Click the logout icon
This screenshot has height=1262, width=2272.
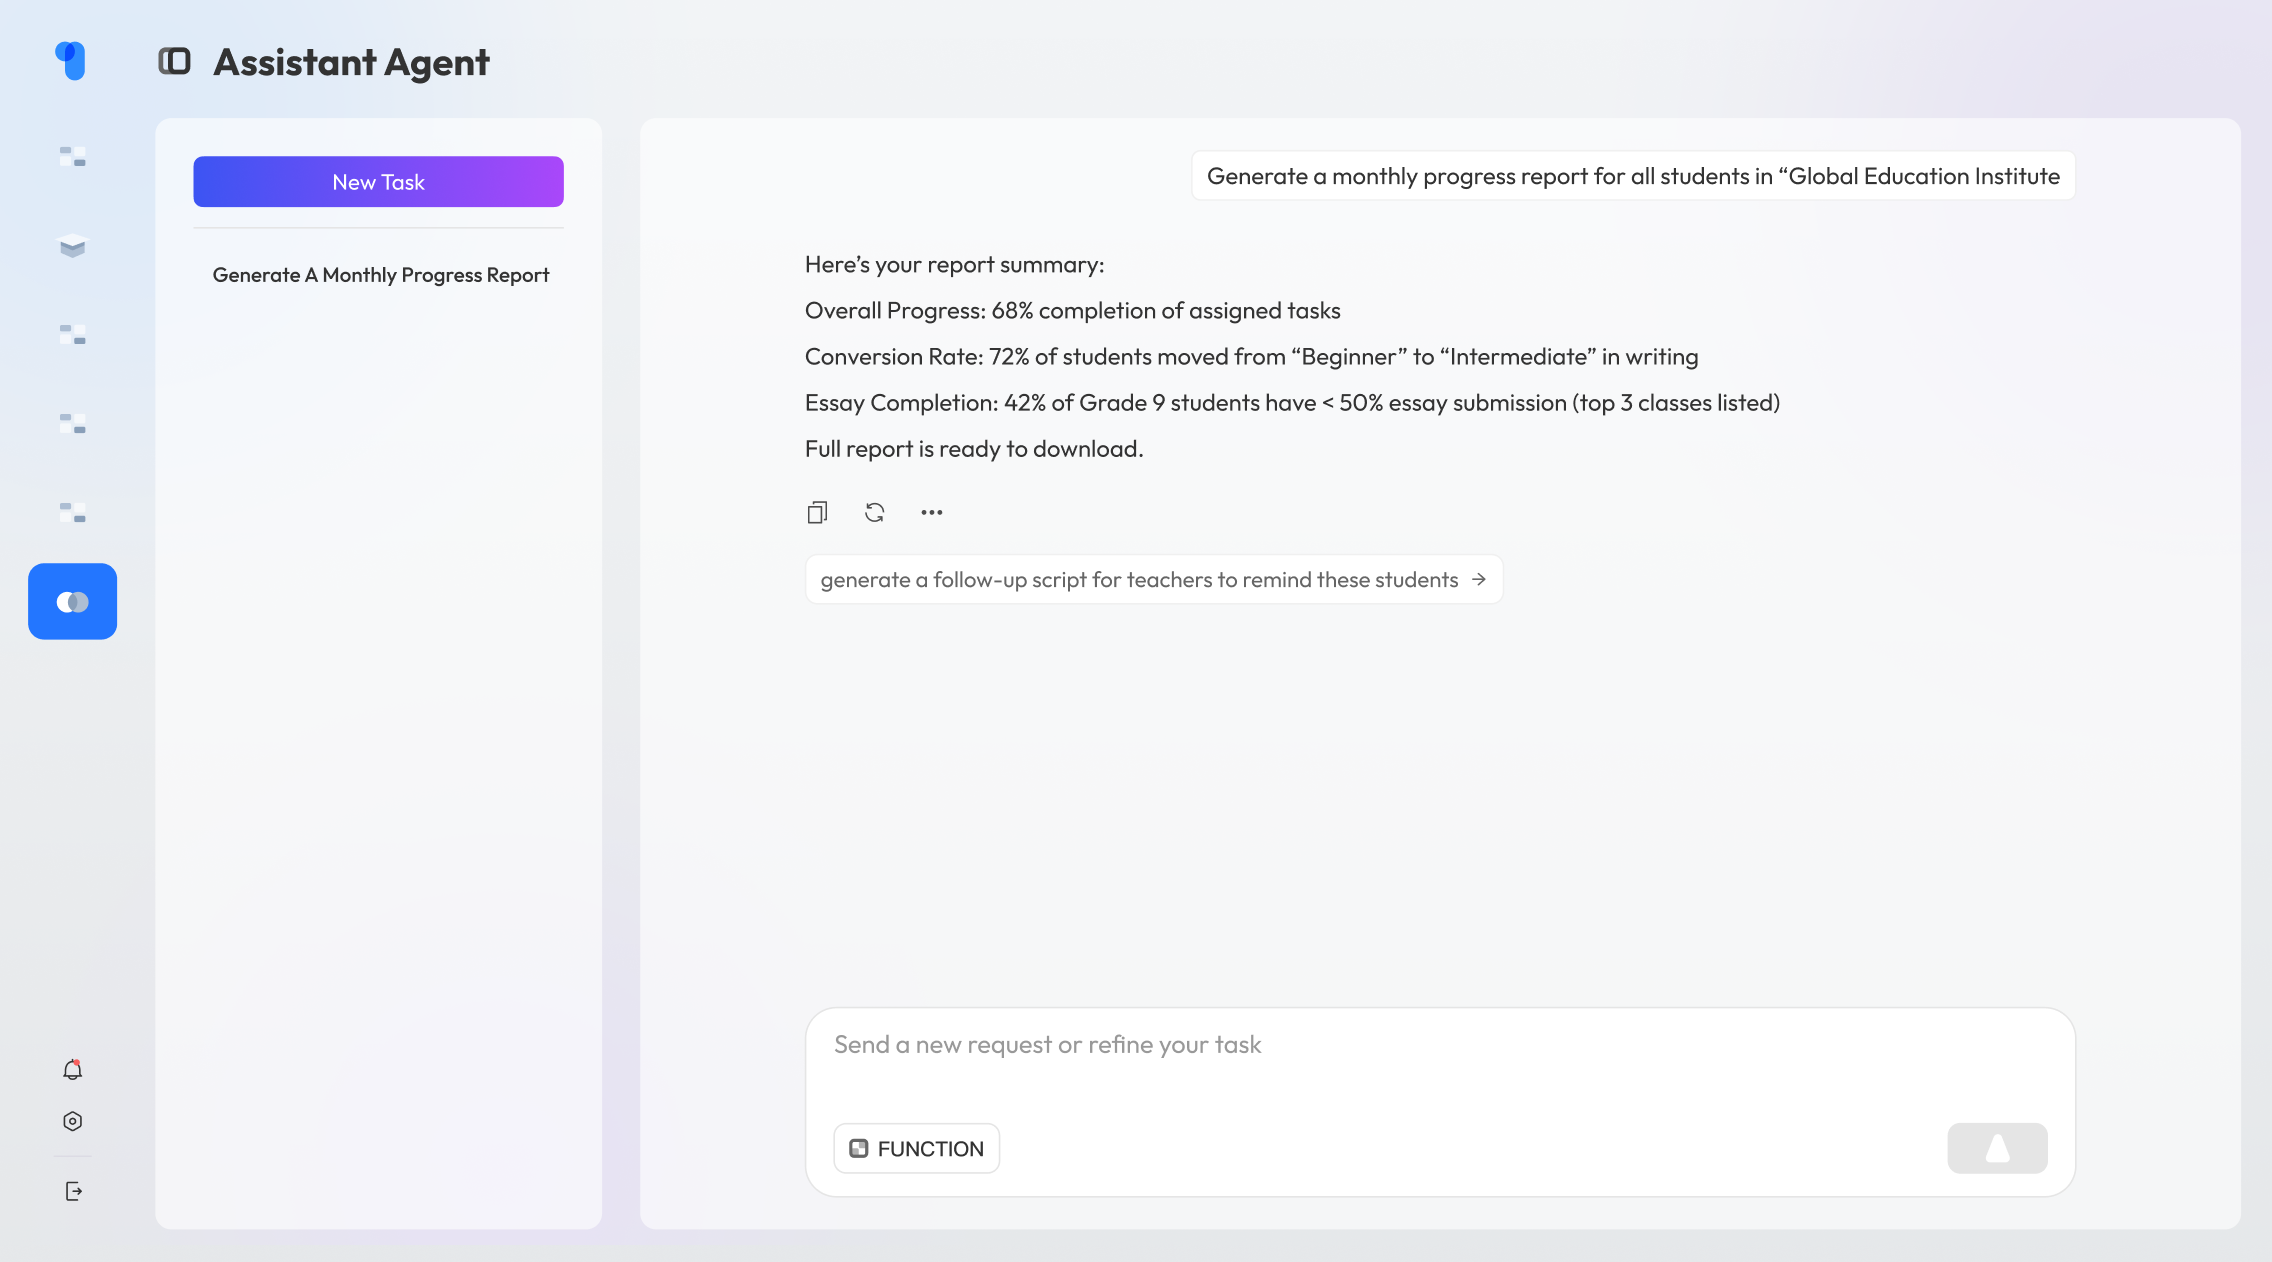tap(73, 1191)
